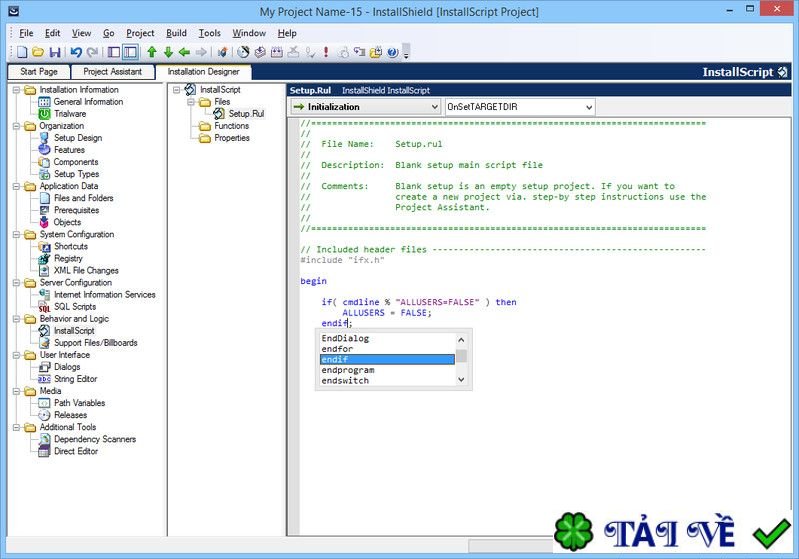Select Setup.Rul file in script tree
The width and height of the screenshot is (799, 559).
(x=245, y=114)
